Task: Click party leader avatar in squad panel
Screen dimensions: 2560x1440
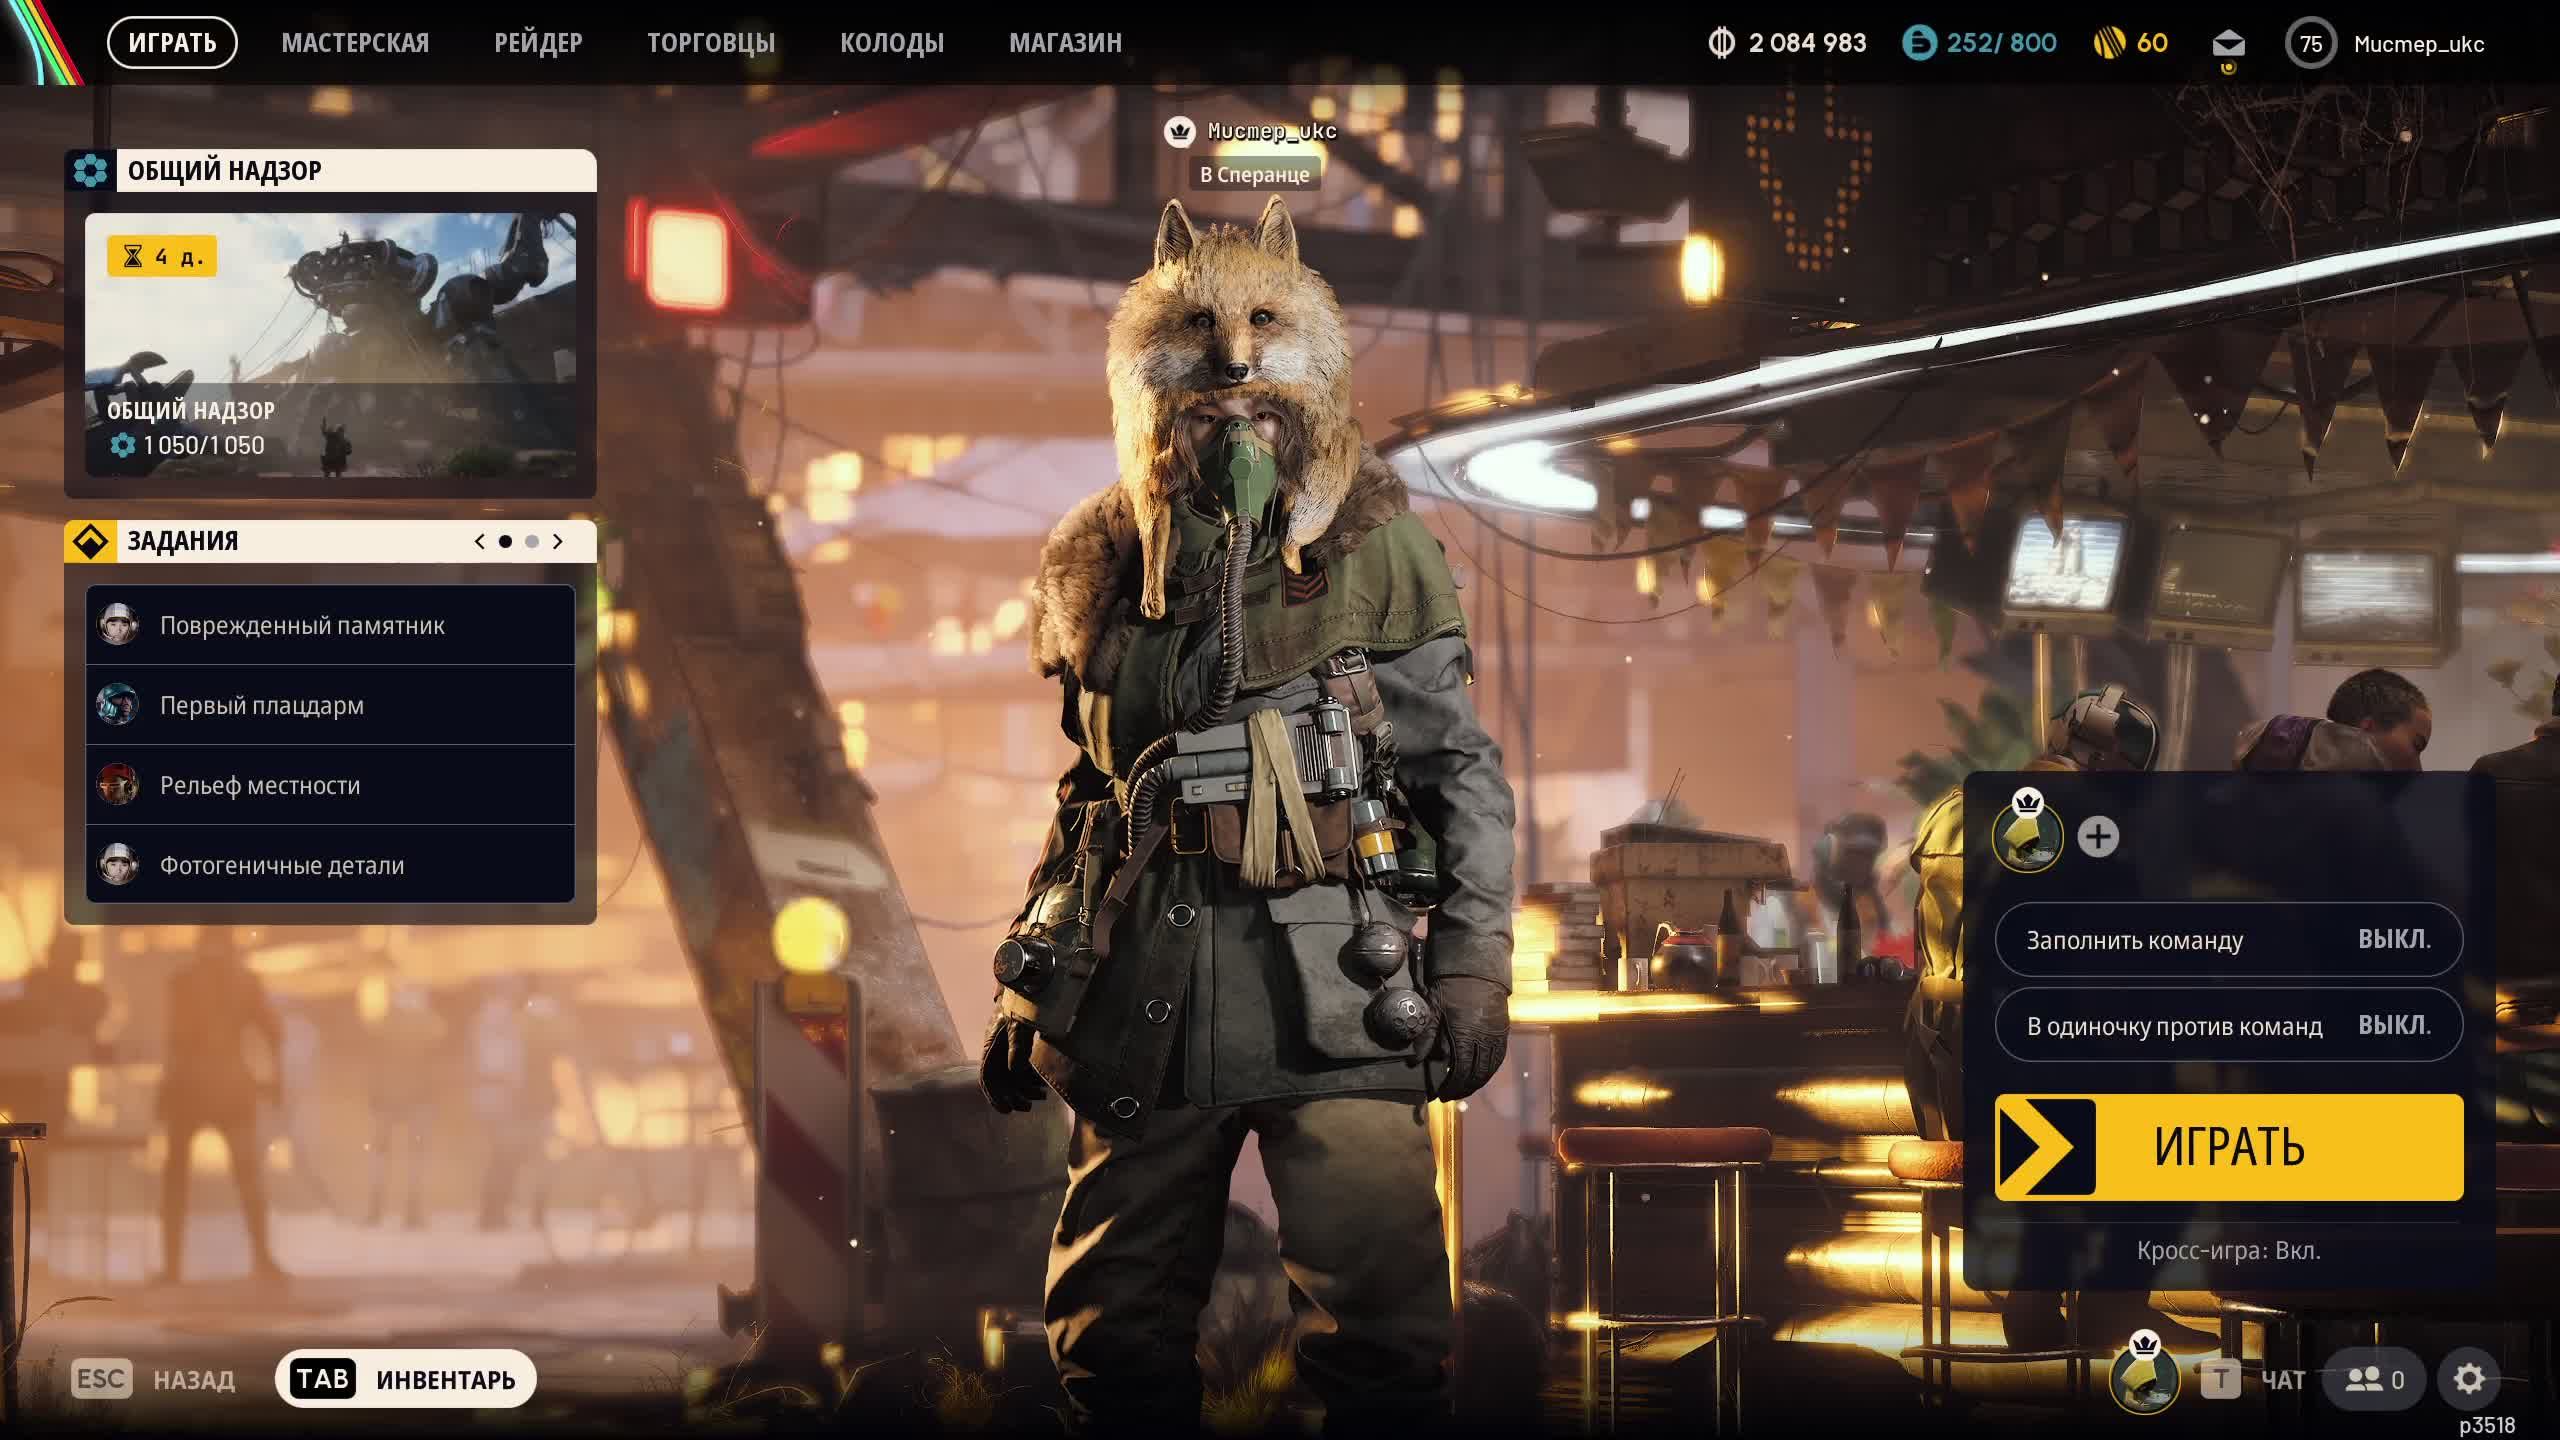Action: pyautogui.click(x=2027, y=837)
